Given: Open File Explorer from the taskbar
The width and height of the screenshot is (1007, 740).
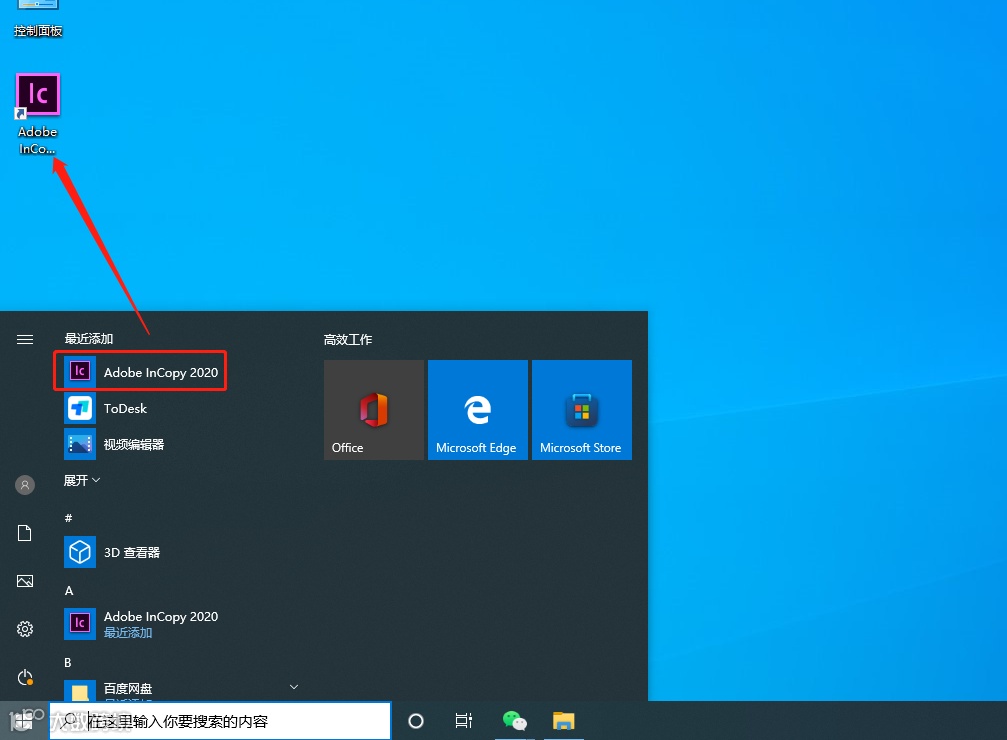Looking at the screenshot, I should [x=564, y=721].
